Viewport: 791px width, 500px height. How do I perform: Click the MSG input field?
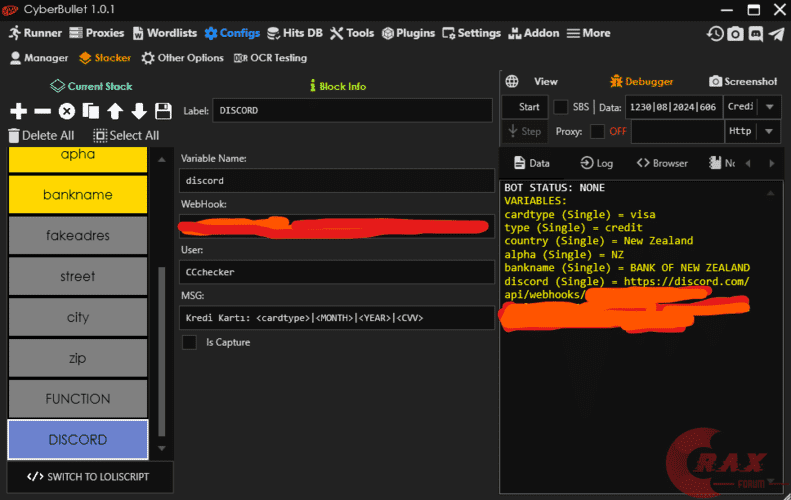(x=337, y=318)
